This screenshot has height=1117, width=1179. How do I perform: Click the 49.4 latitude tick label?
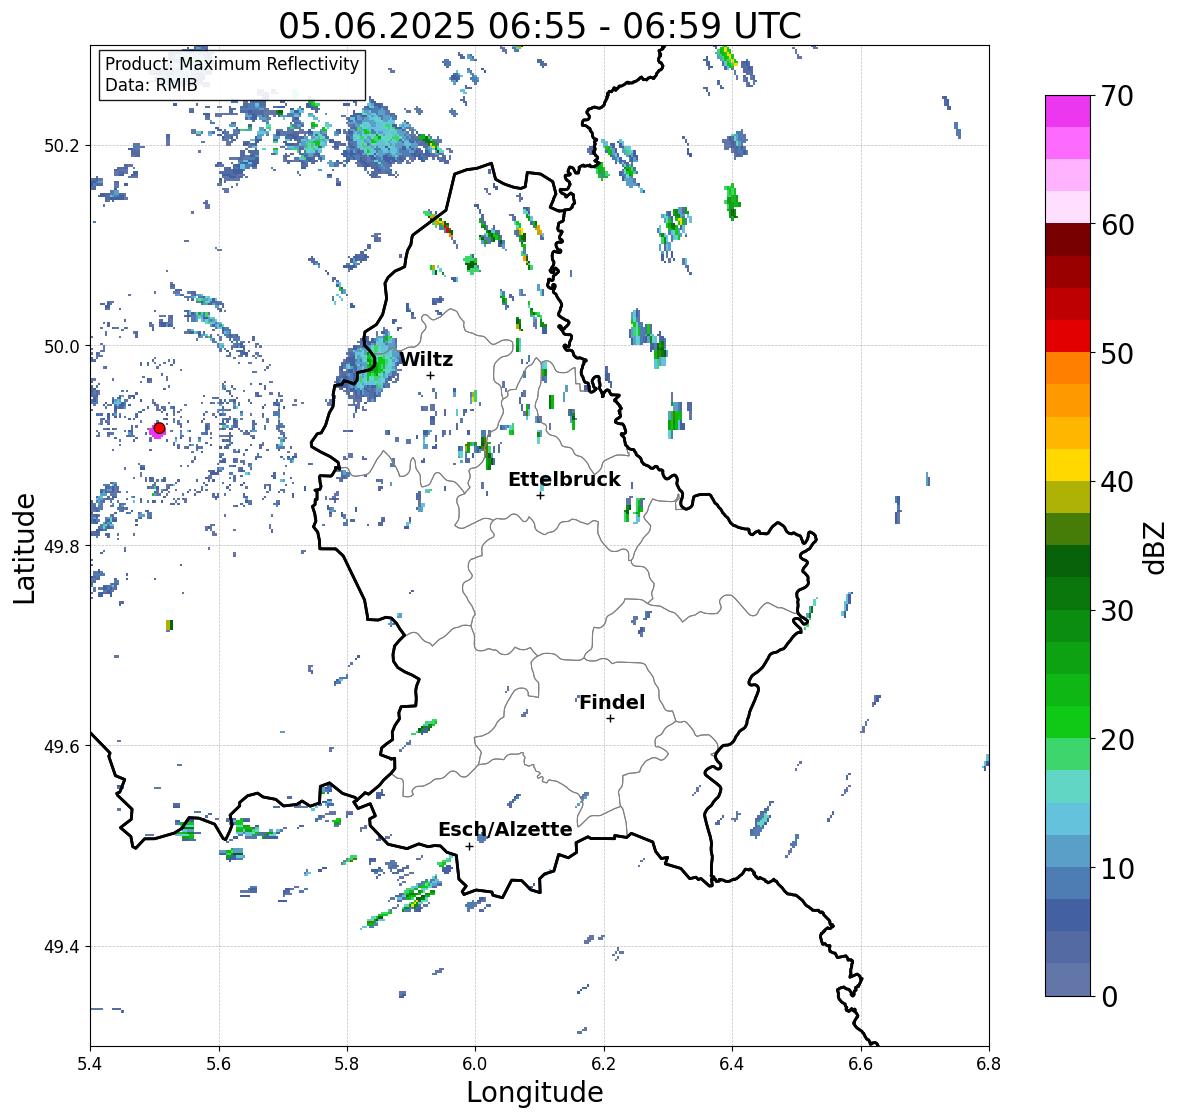click(62, 947)
